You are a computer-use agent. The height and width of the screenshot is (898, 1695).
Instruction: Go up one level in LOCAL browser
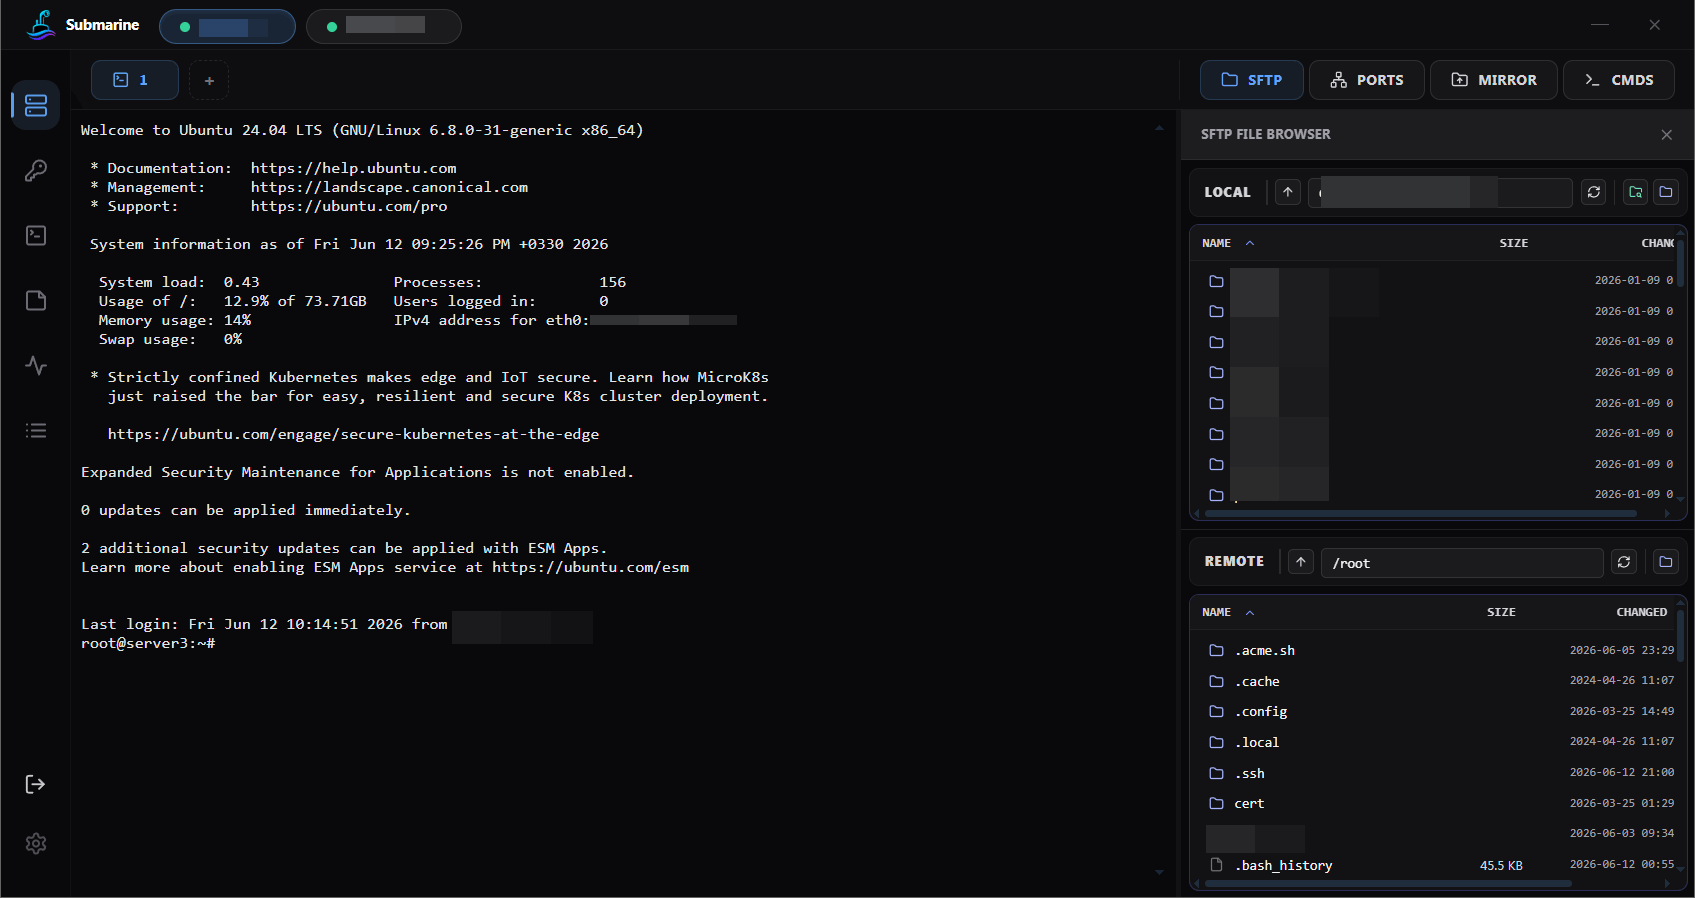1288,192
